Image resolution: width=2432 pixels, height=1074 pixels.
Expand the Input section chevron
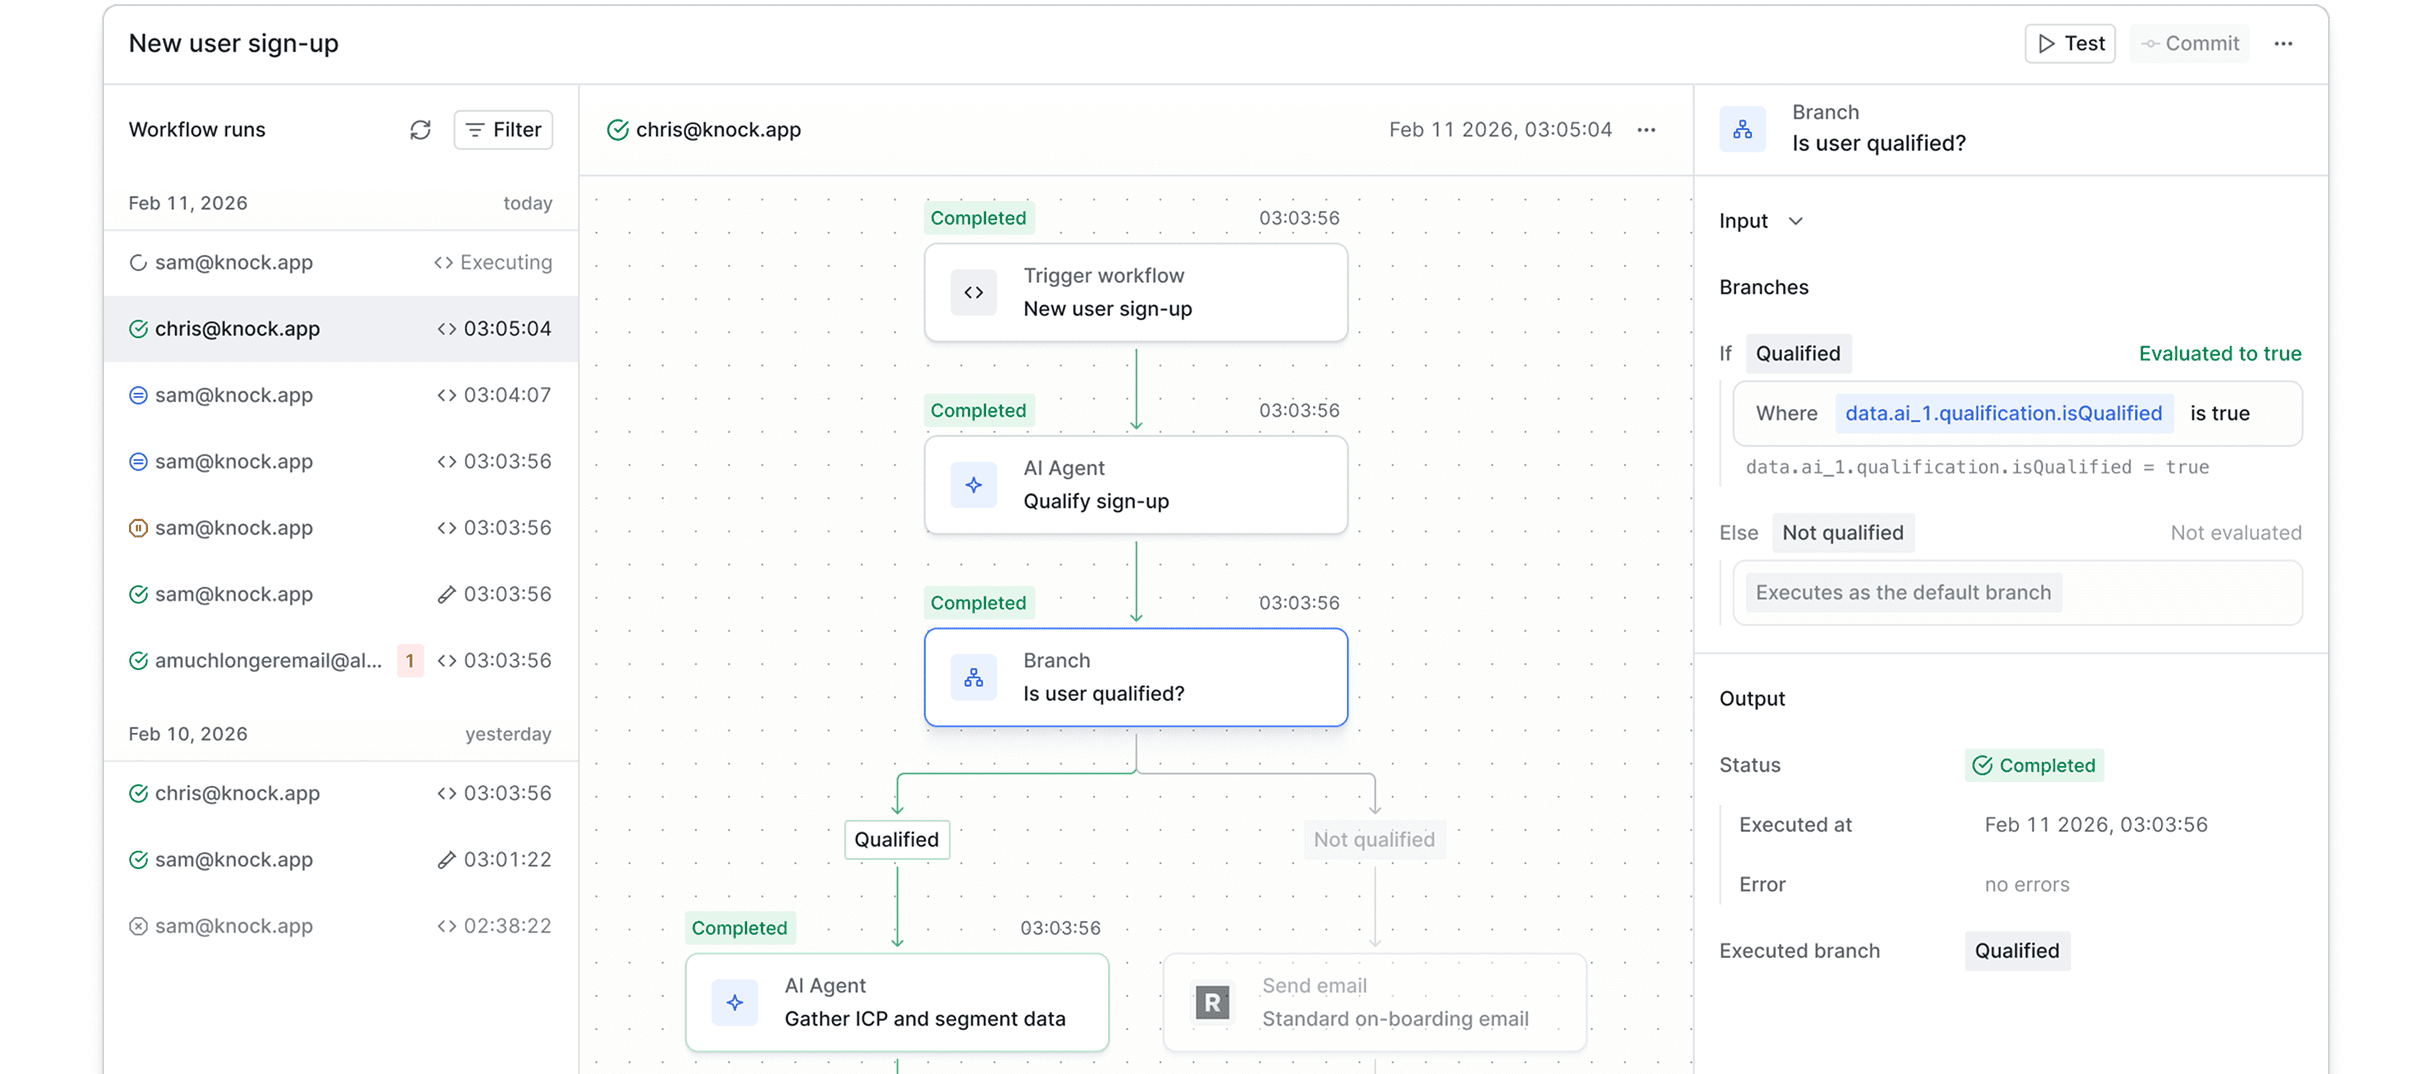(1795, 221)
